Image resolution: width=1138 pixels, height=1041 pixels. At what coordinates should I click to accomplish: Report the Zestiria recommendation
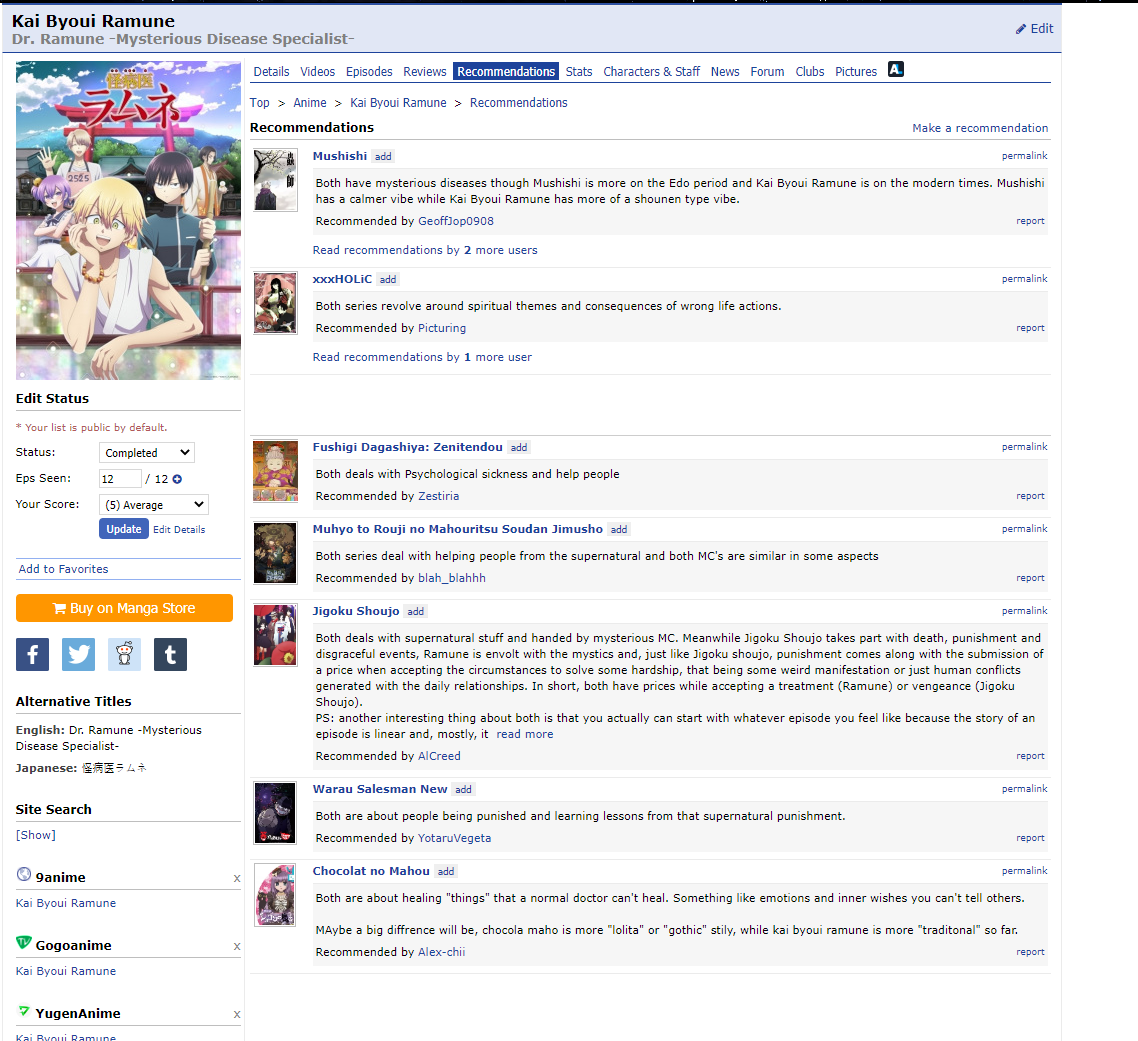point(1031,497)
